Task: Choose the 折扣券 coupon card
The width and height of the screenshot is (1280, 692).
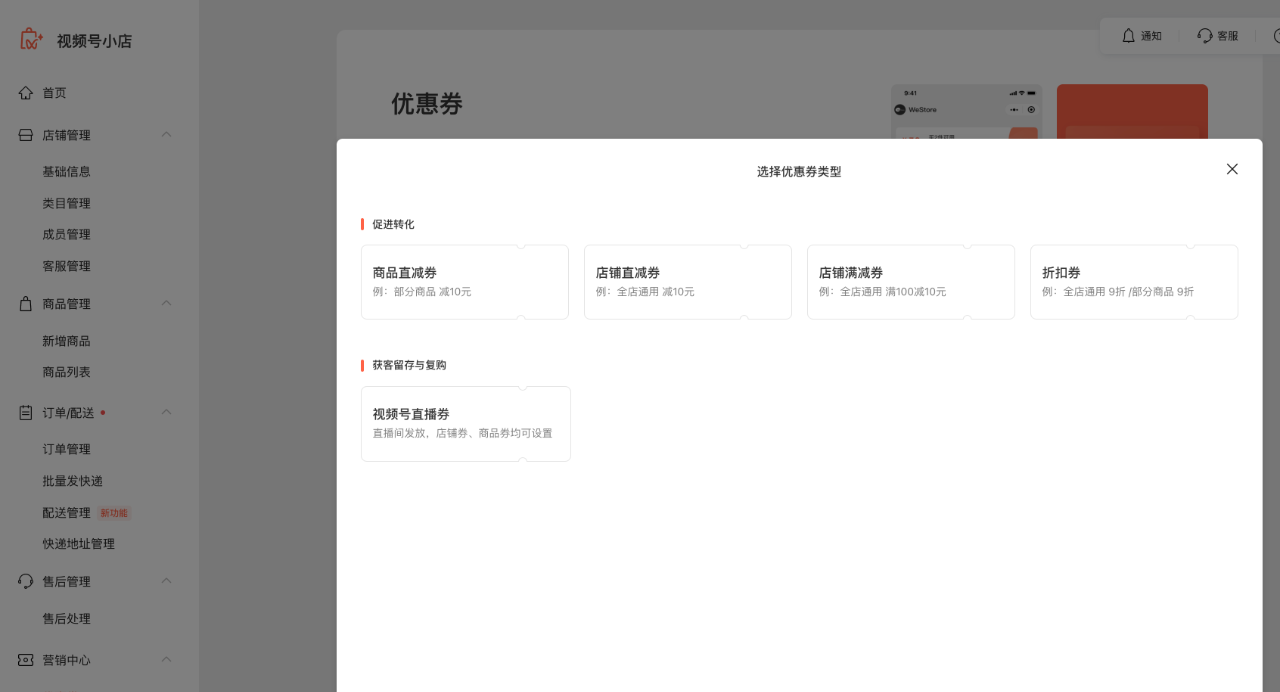Action: pyautogui.click(x=1134, y=282)
